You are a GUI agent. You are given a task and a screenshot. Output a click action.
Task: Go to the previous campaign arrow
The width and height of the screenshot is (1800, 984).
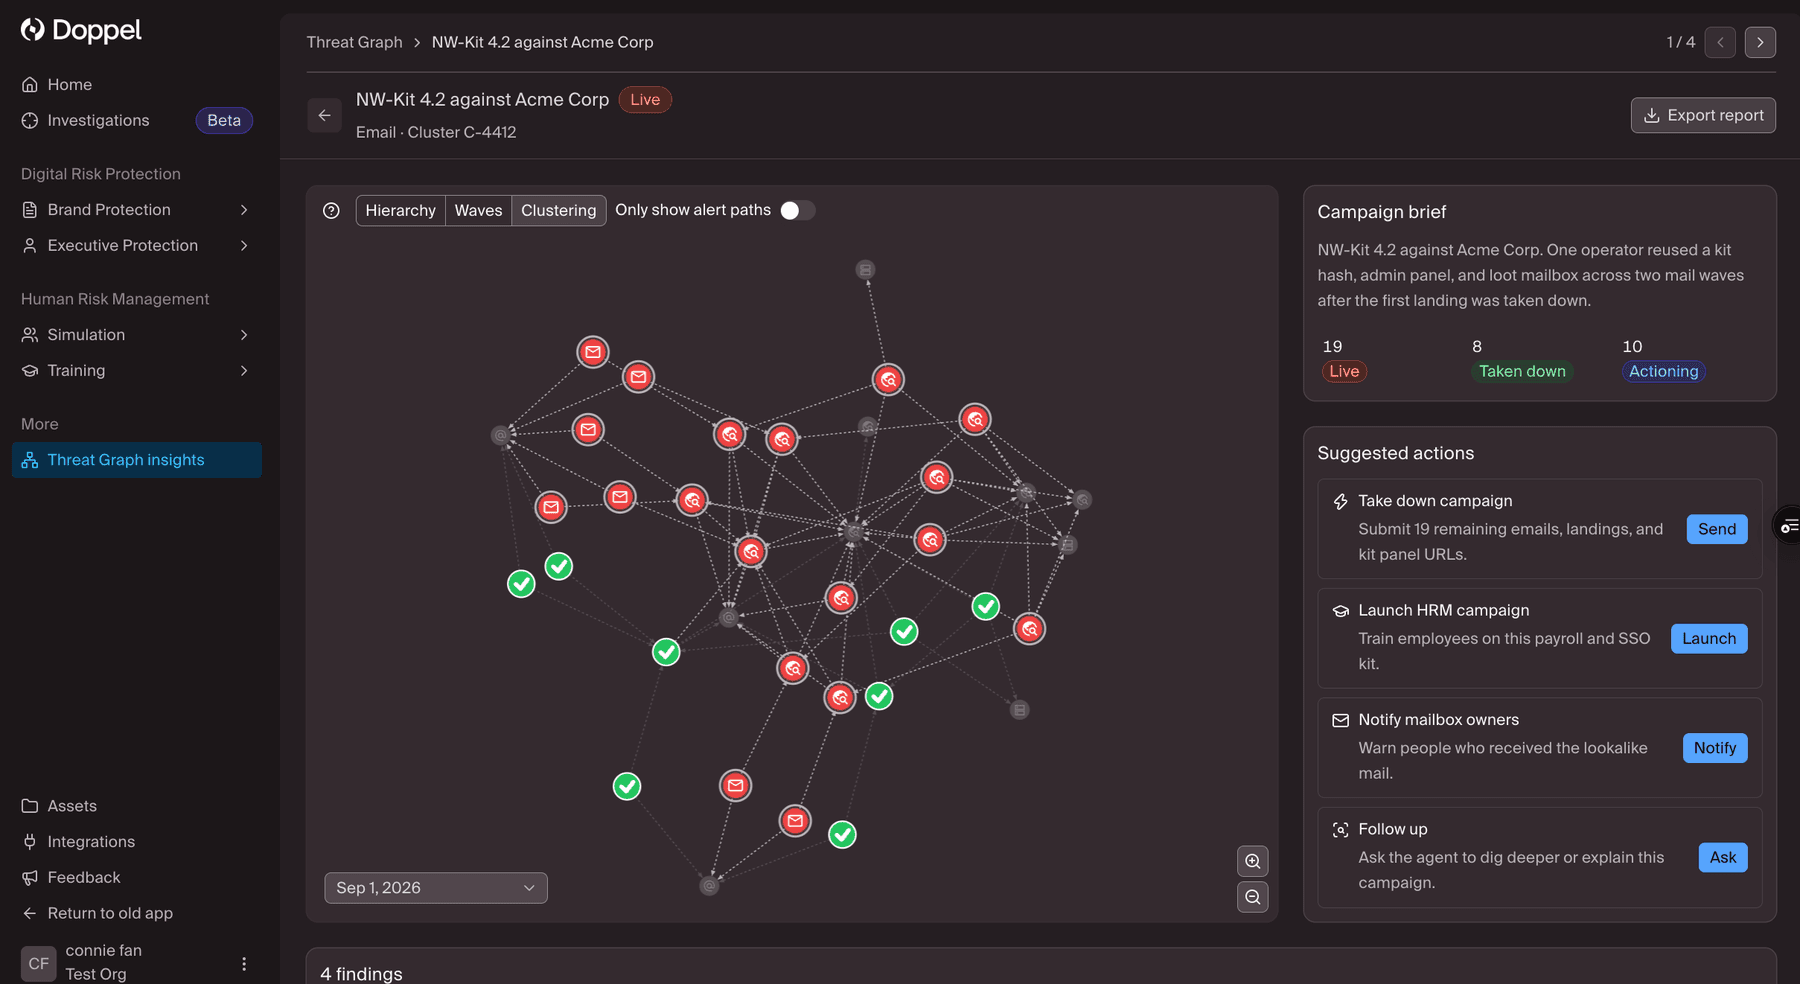point(1720,42)
